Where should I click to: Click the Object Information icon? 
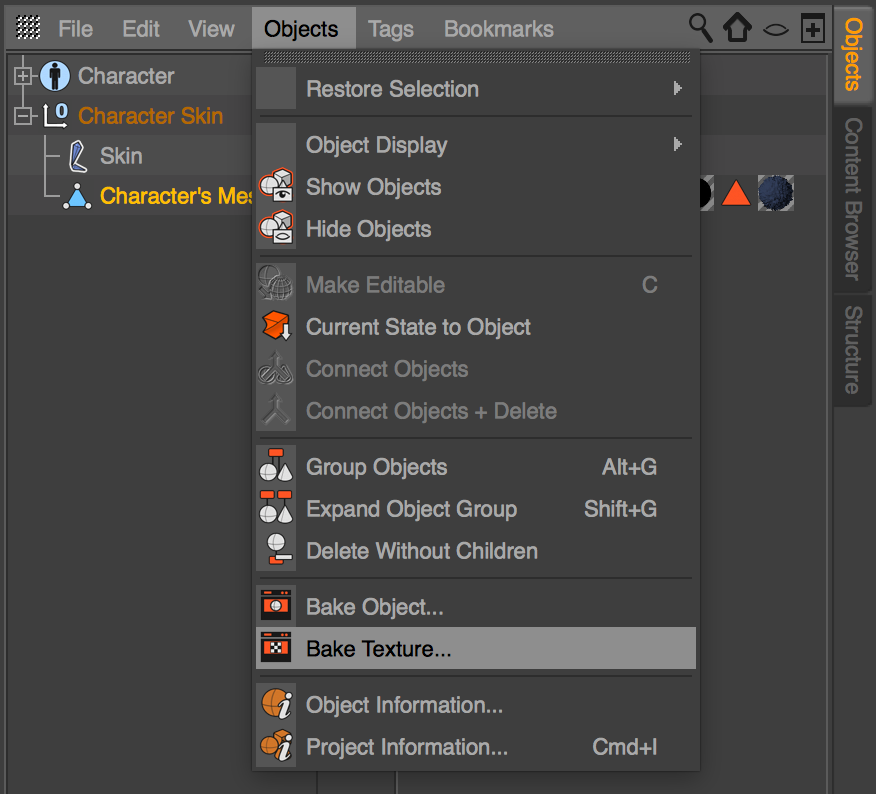276,705
